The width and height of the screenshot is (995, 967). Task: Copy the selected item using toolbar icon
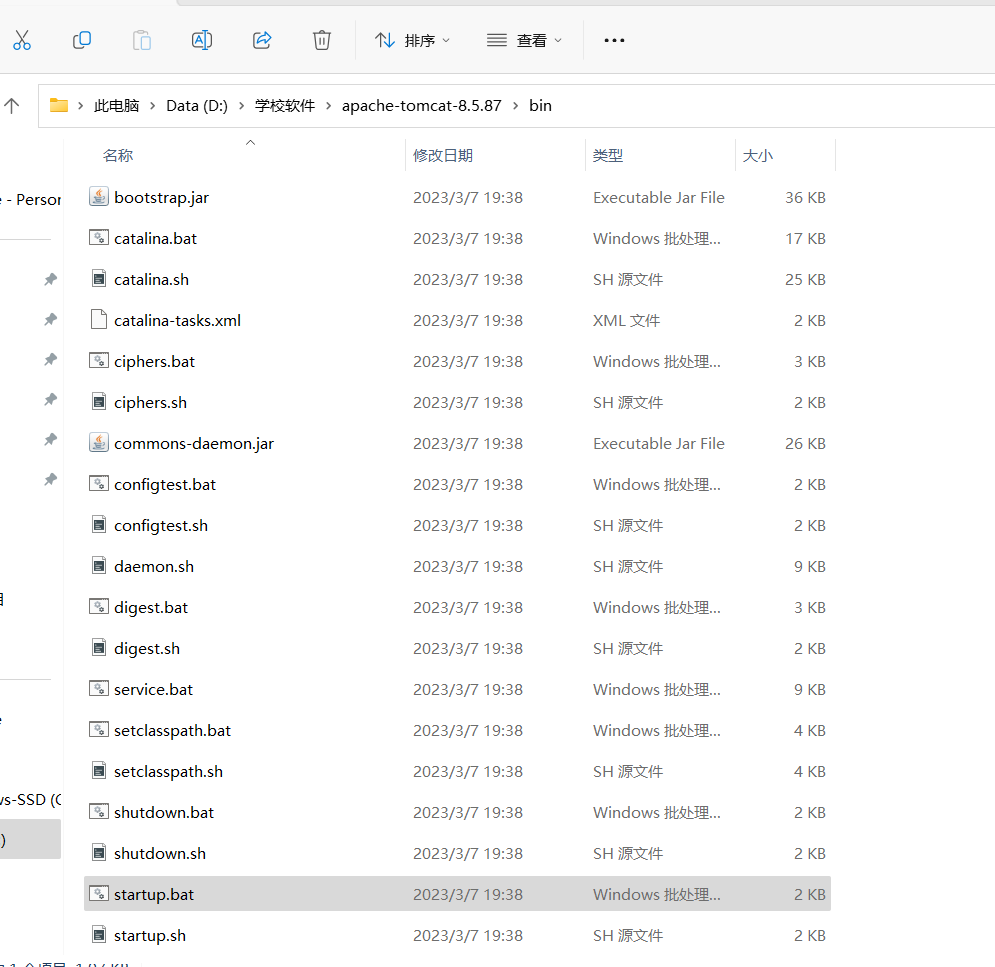pos(82,40)
